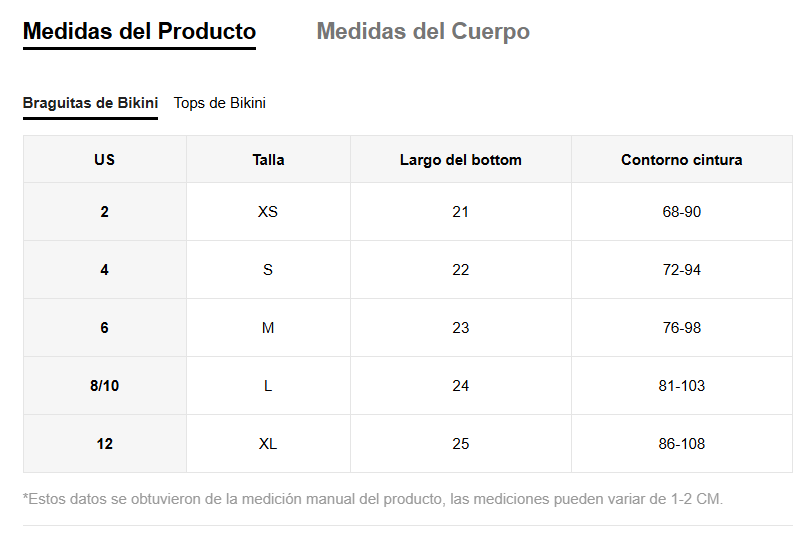Click the 81-103 waist measurement cell
Screen dimensions: 812x551
(681, 386)
